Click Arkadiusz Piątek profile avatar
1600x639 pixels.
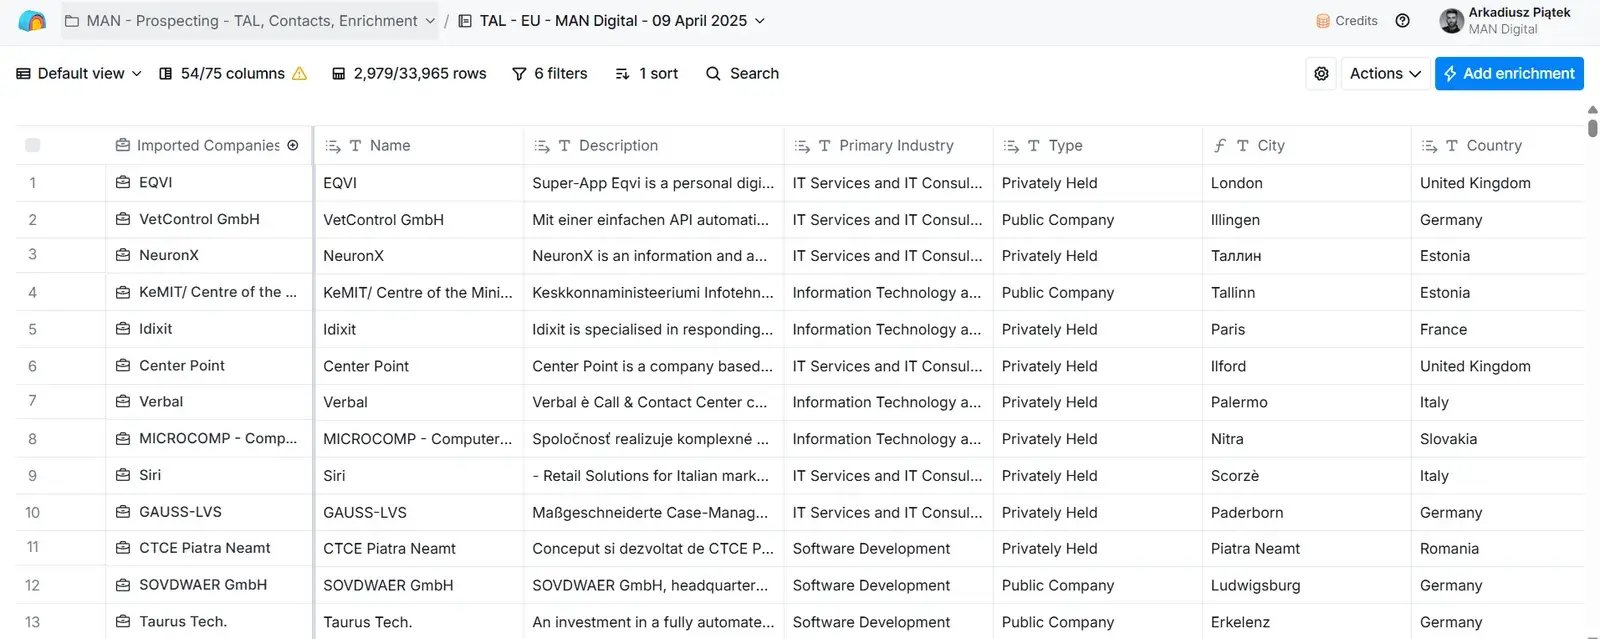(x=1451, y=21)
